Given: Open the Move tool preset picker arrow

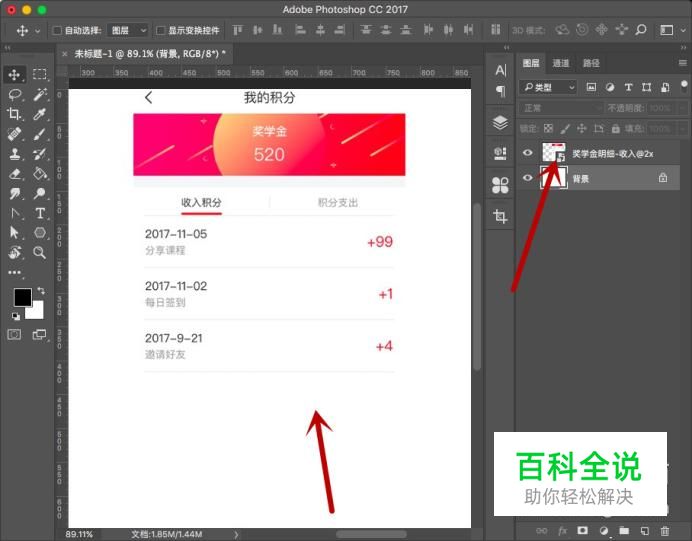Looking at the screenshot, I should (x=38, y=31).
